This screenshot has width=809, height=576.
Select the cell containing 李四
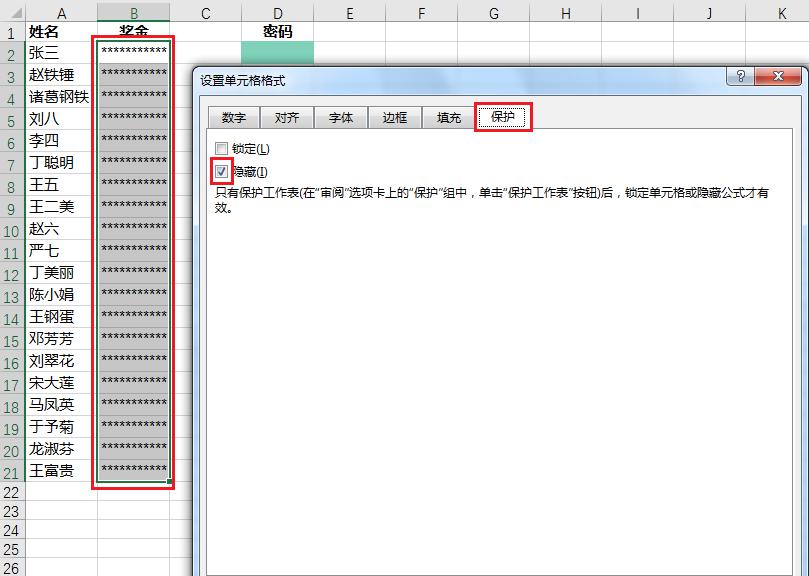coord(61,141)
